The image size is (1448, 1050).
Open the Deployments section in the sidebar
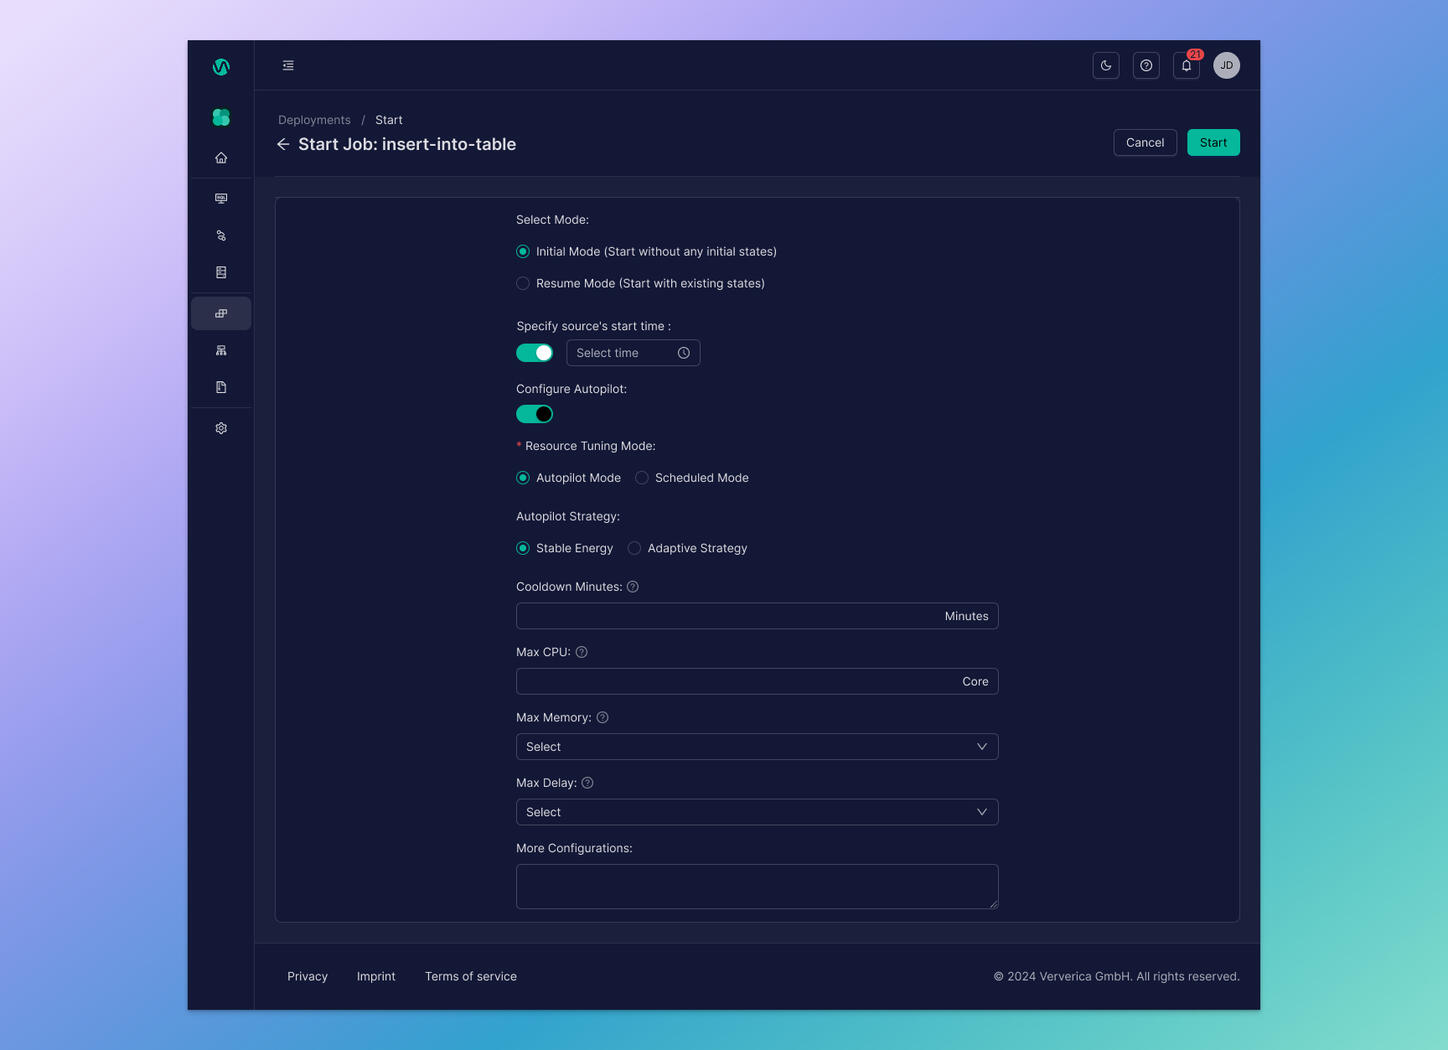point(220,312)
